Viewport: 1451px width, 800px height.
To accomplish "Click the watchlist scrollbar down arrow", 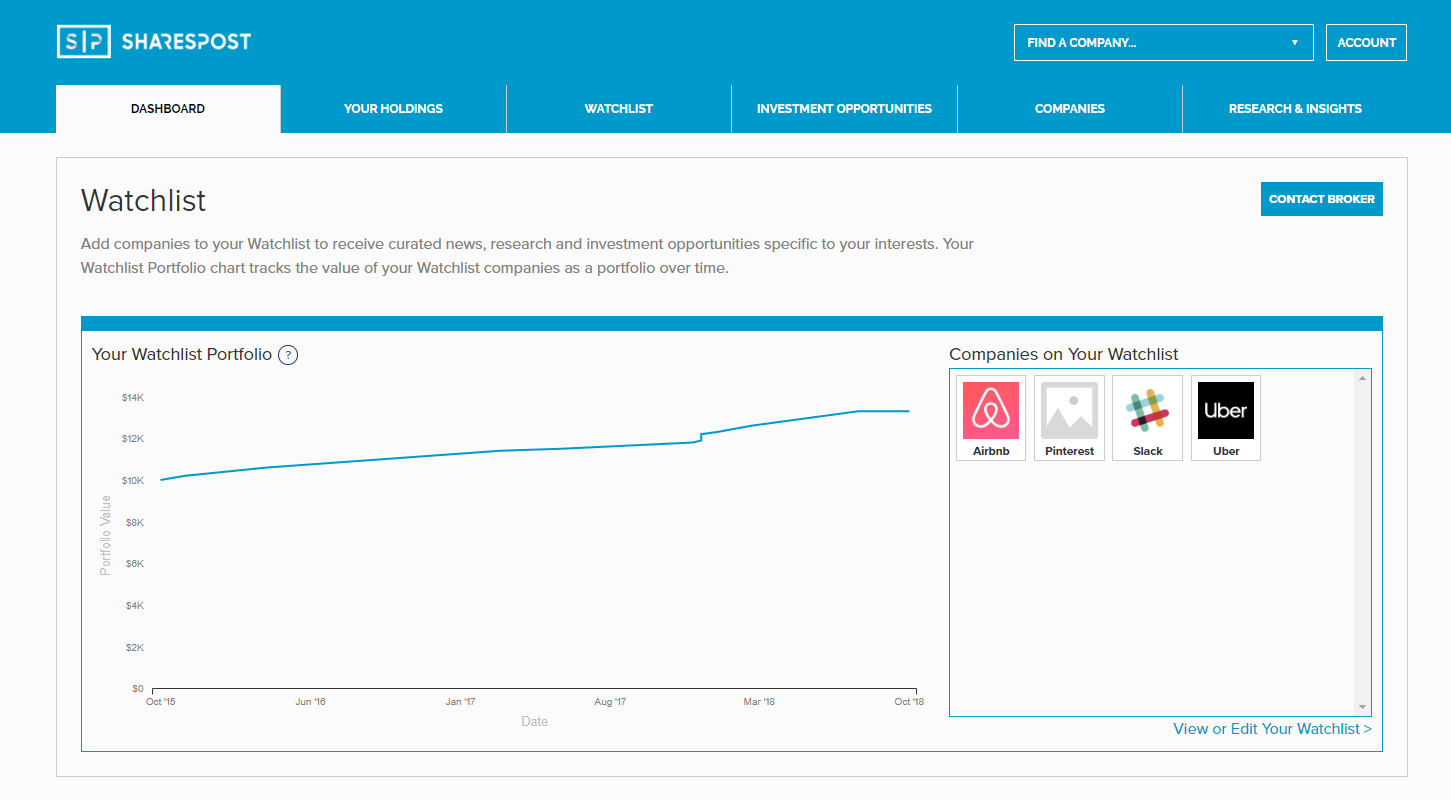I will (1362, 707).
